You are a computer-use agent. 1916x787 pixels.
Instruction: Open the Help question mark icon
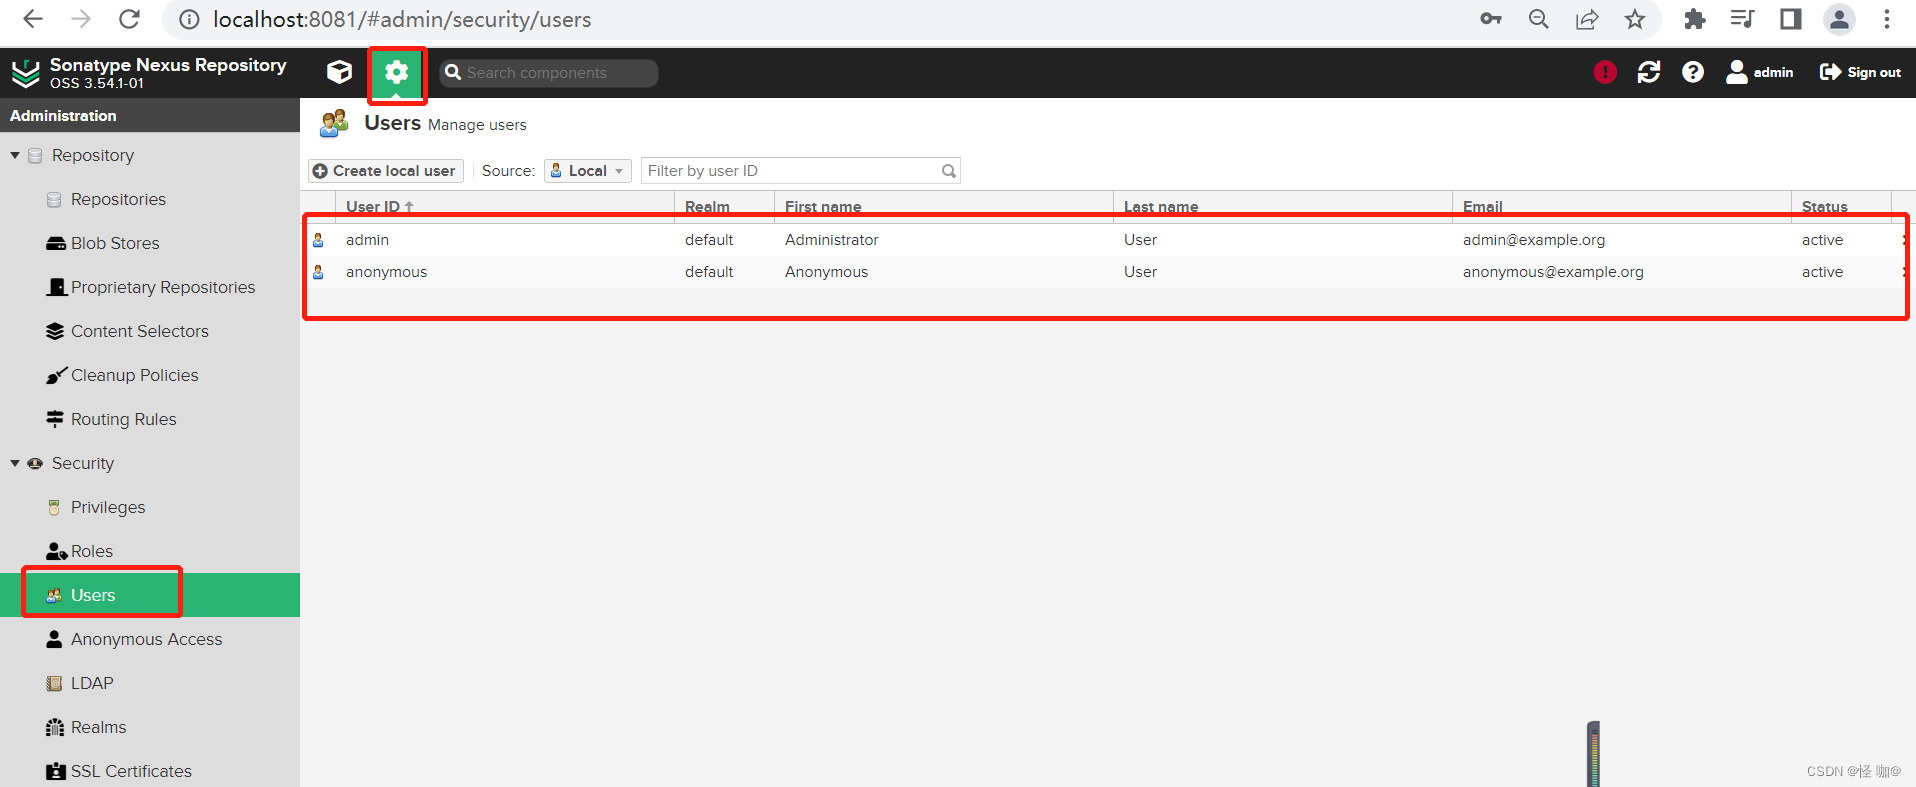1693,72
